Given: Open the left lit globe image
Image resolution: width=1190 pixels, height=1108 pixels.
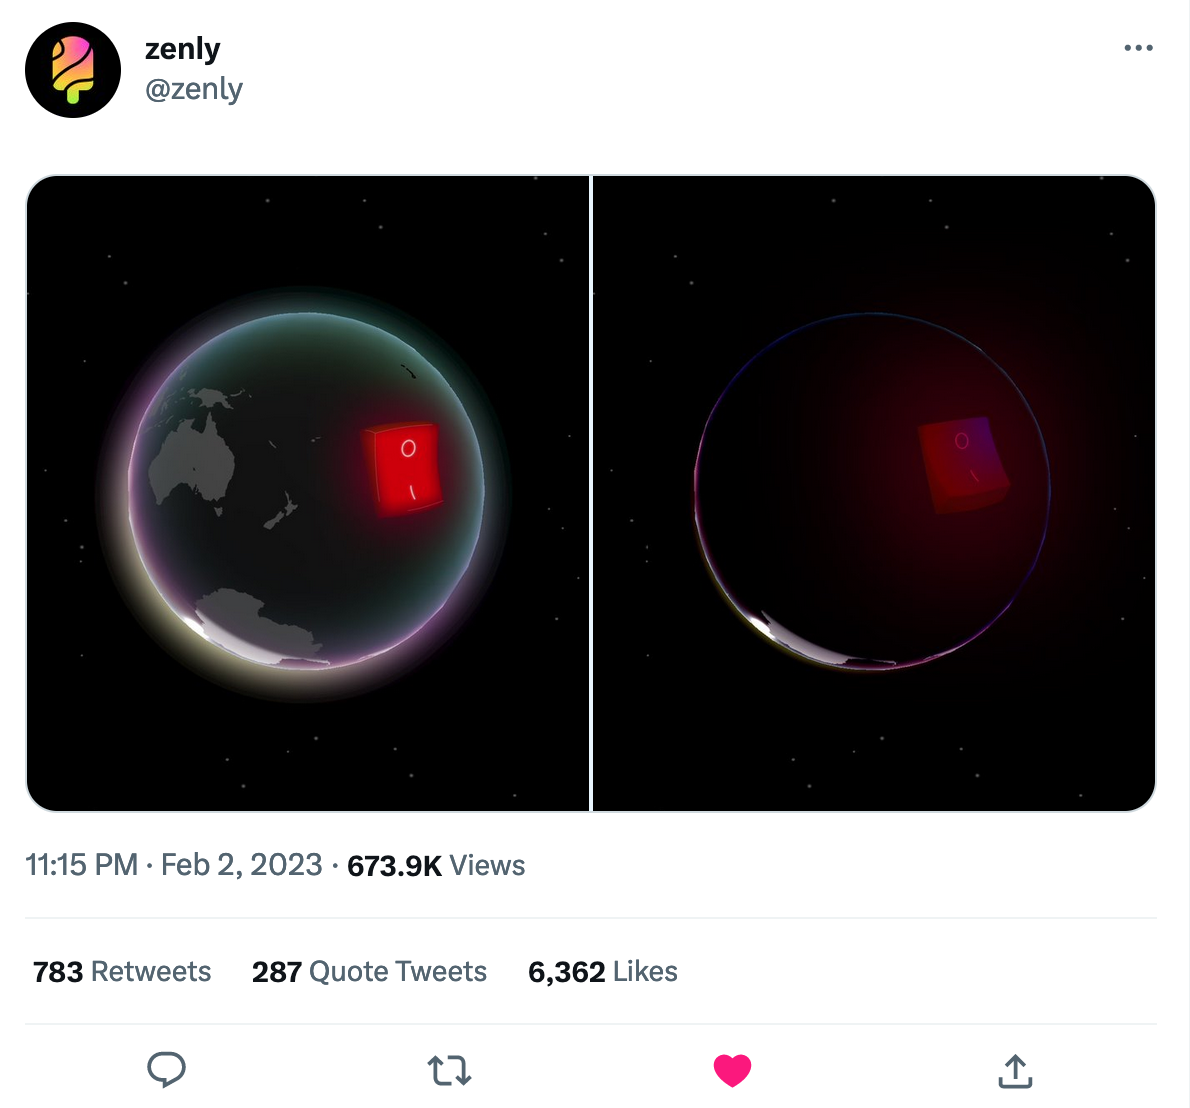Looking at the screenshot, I should click(308, 493).
